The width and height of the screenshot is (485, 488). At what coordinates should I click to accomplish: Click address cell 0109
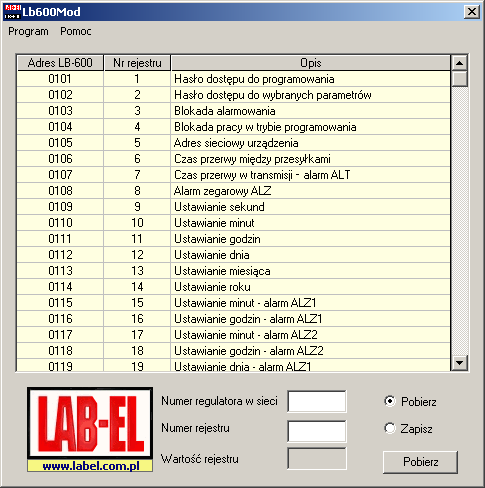[60, 207]
